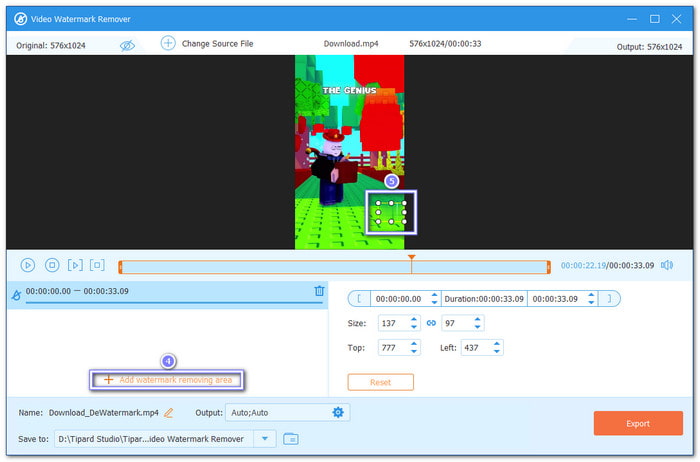Decrease Left value with down arrow
This screenshot has width=700, height=462.
click(x=497, y=352)
